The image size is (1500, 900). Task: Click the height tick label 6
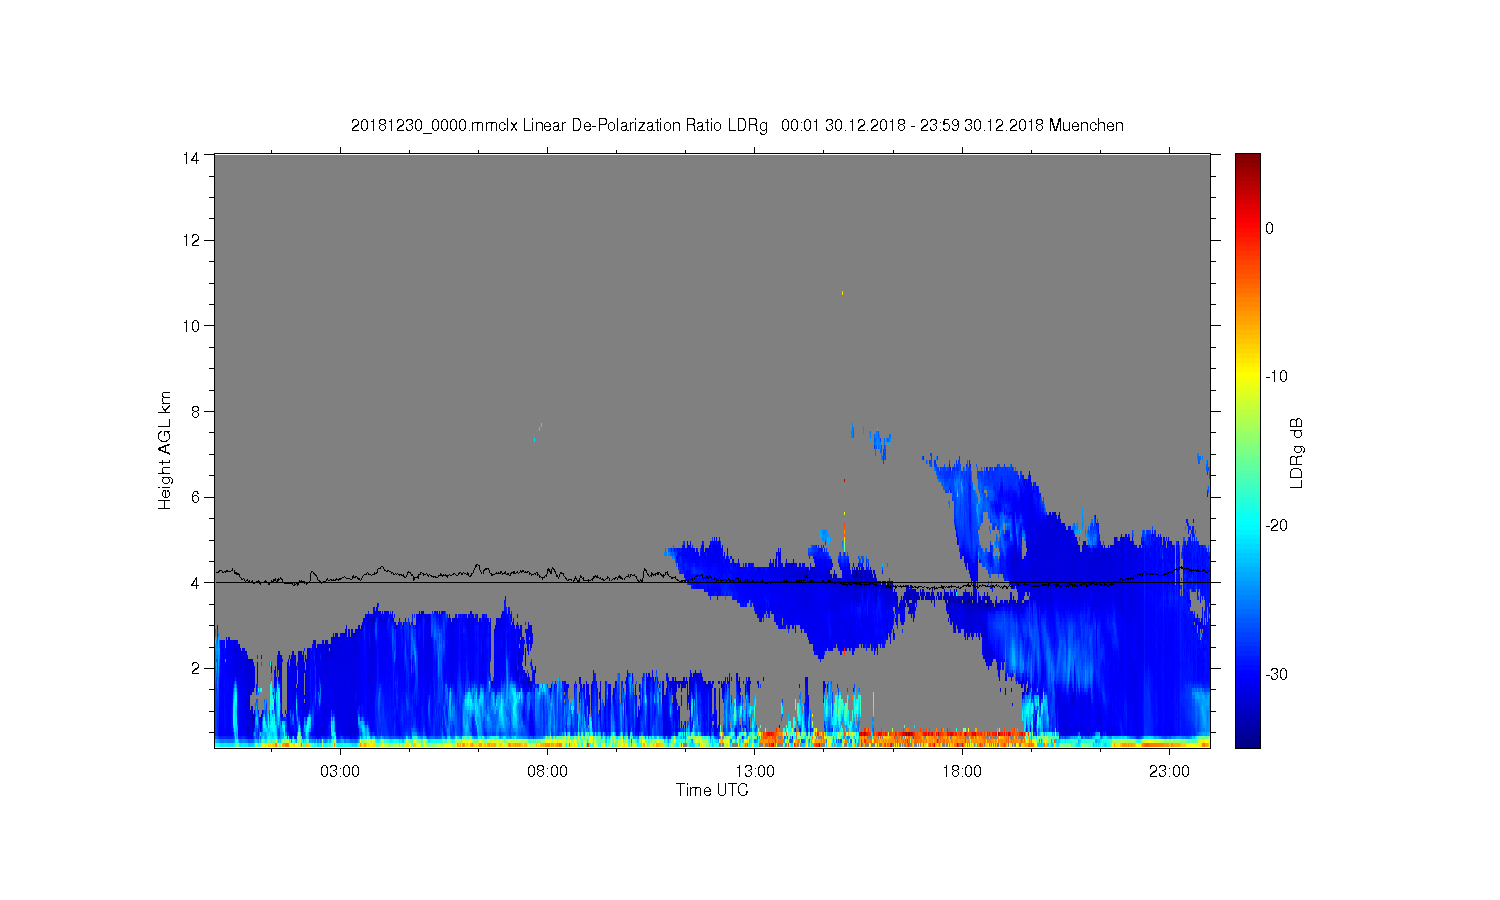tap(196, 497)
